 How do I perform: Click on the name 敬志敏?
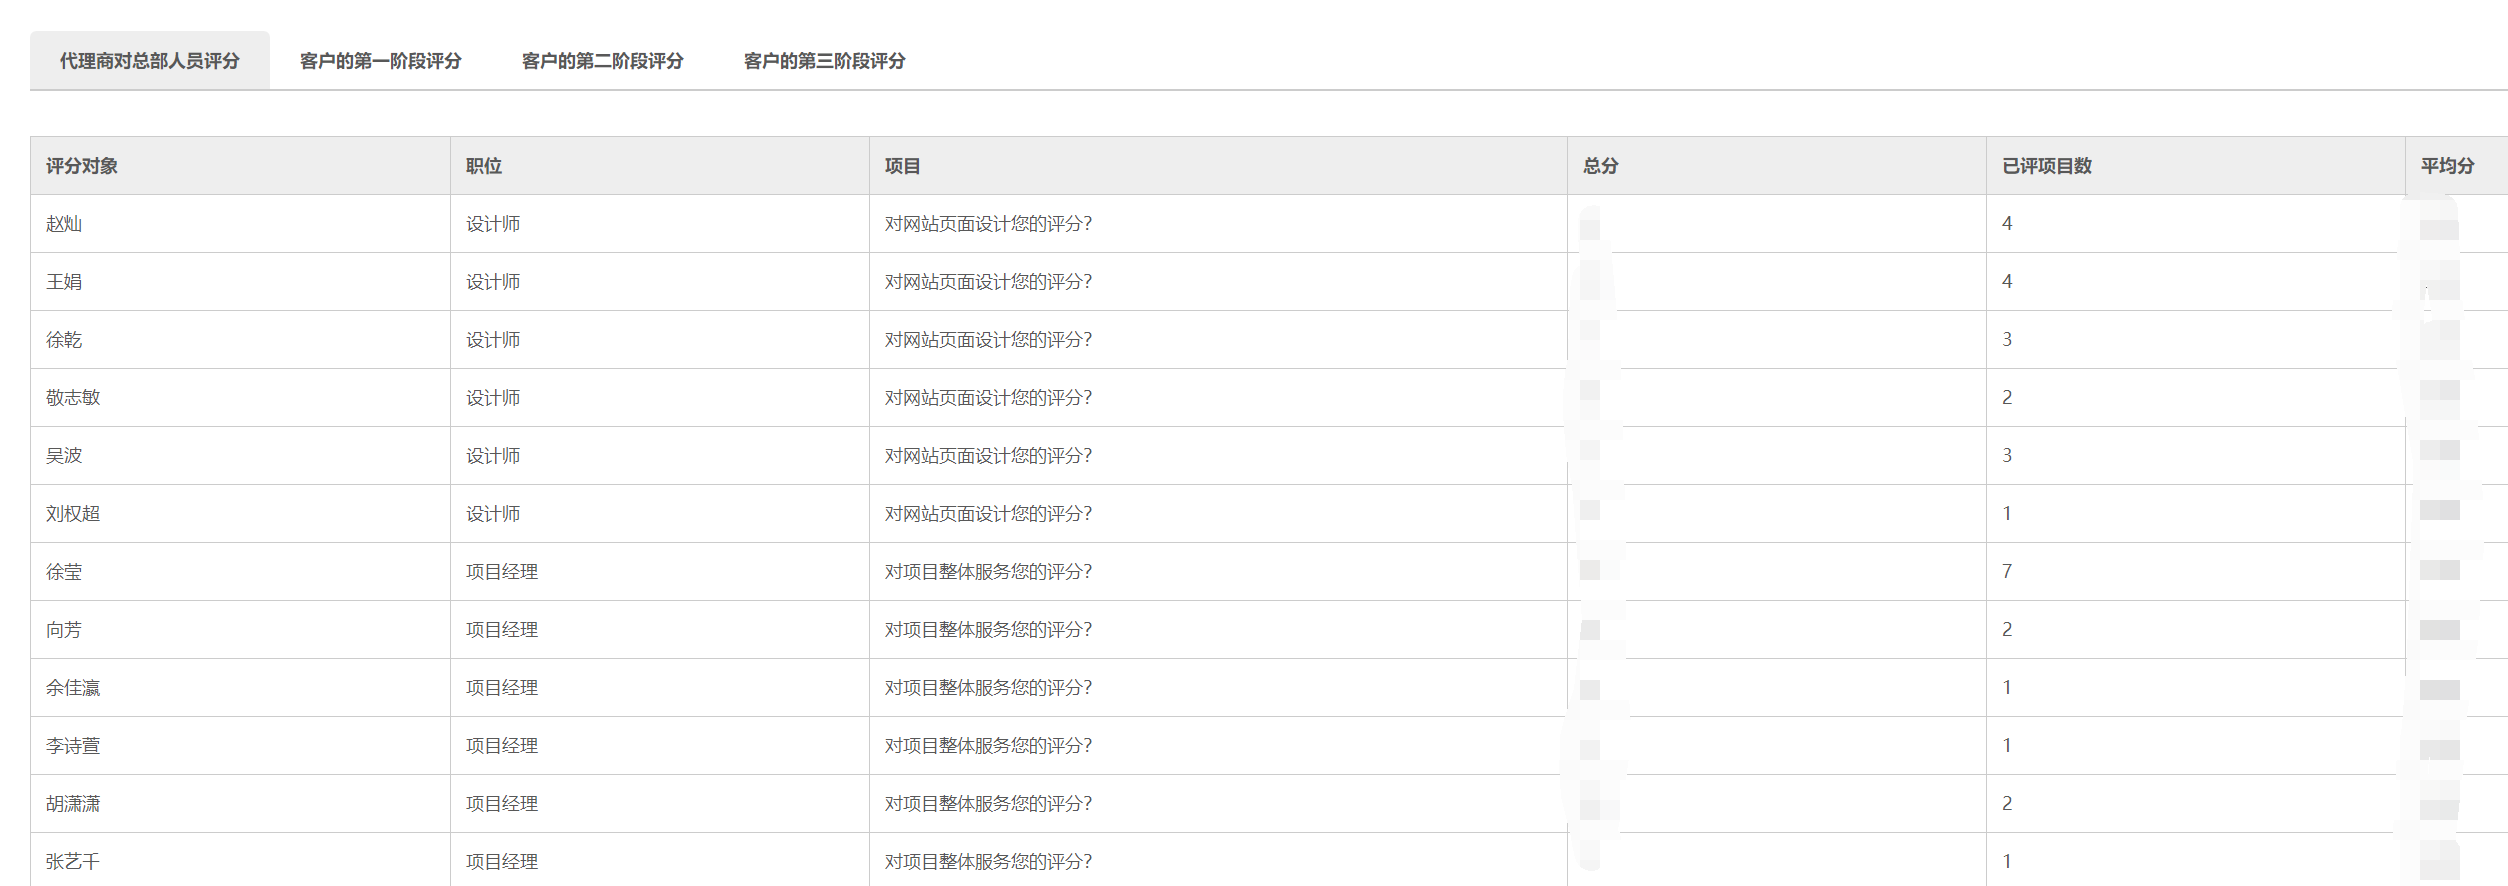coord(73,398)
